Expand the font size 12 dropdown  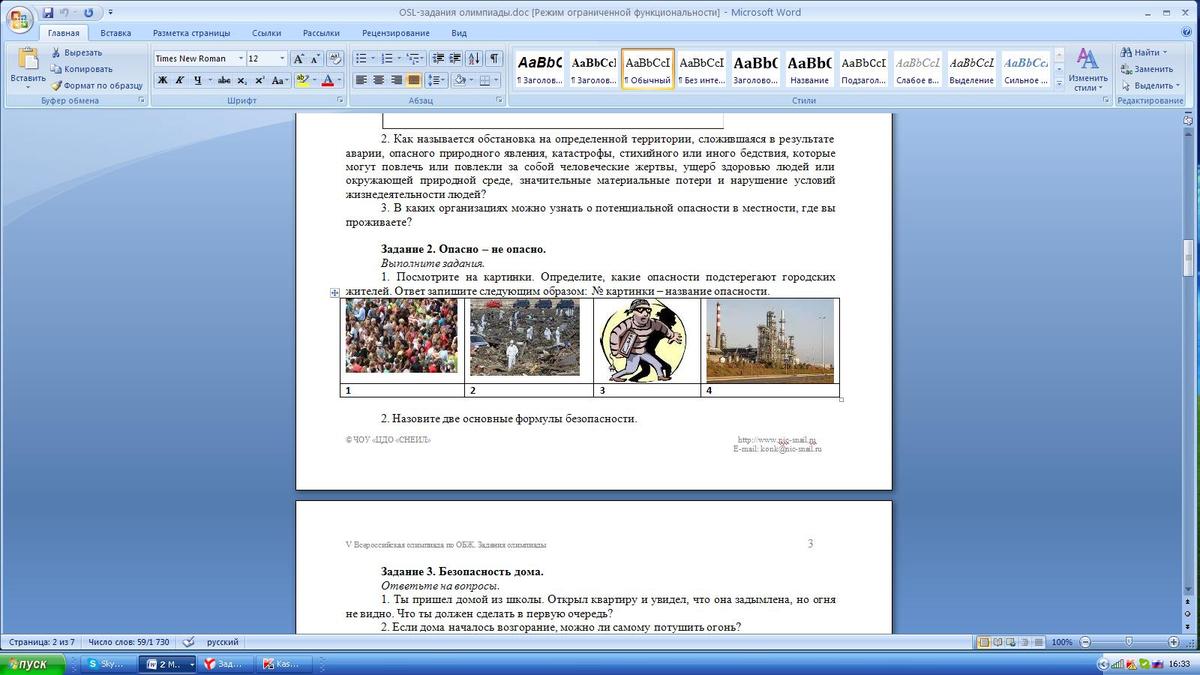point(282,59)
